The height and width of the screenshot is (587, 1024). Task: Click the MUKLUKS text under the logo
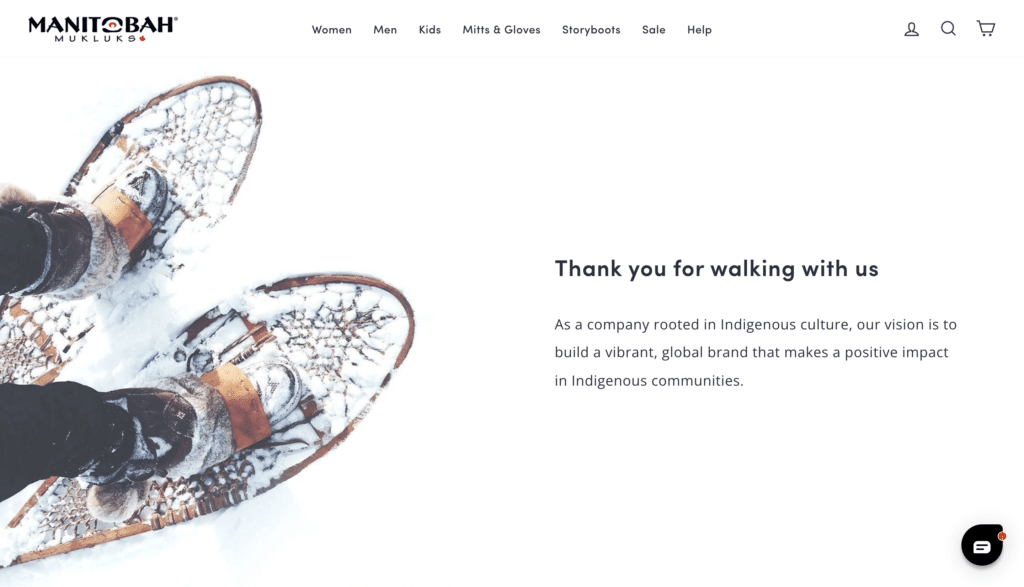[95, 39]
